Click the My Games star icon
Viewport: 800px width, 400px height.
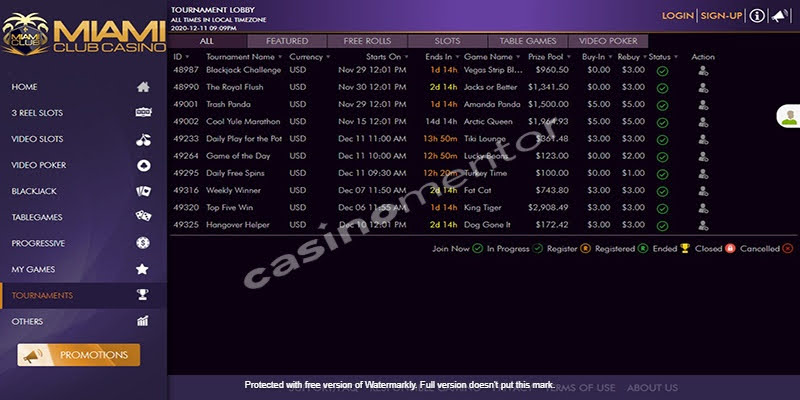point(142,269)
